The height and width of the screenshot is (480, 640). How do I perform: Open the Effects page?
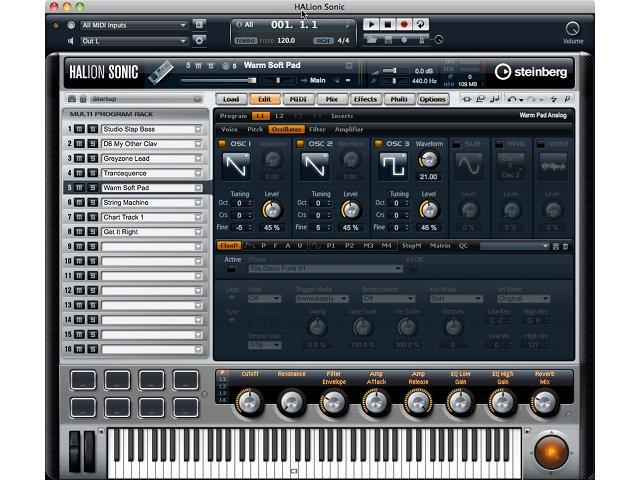point(365,99)
